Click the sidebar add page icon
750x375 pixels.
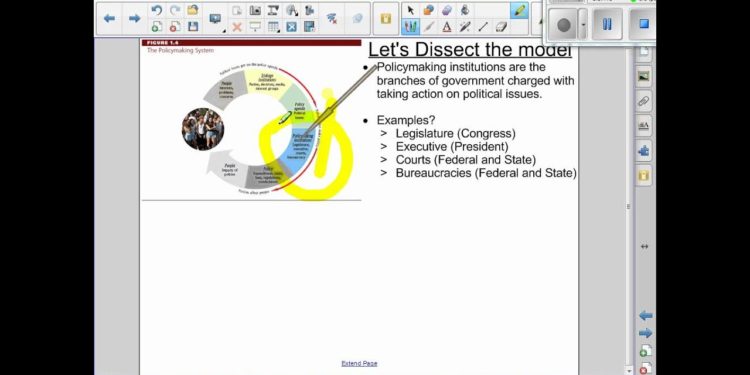coord(645,351)
